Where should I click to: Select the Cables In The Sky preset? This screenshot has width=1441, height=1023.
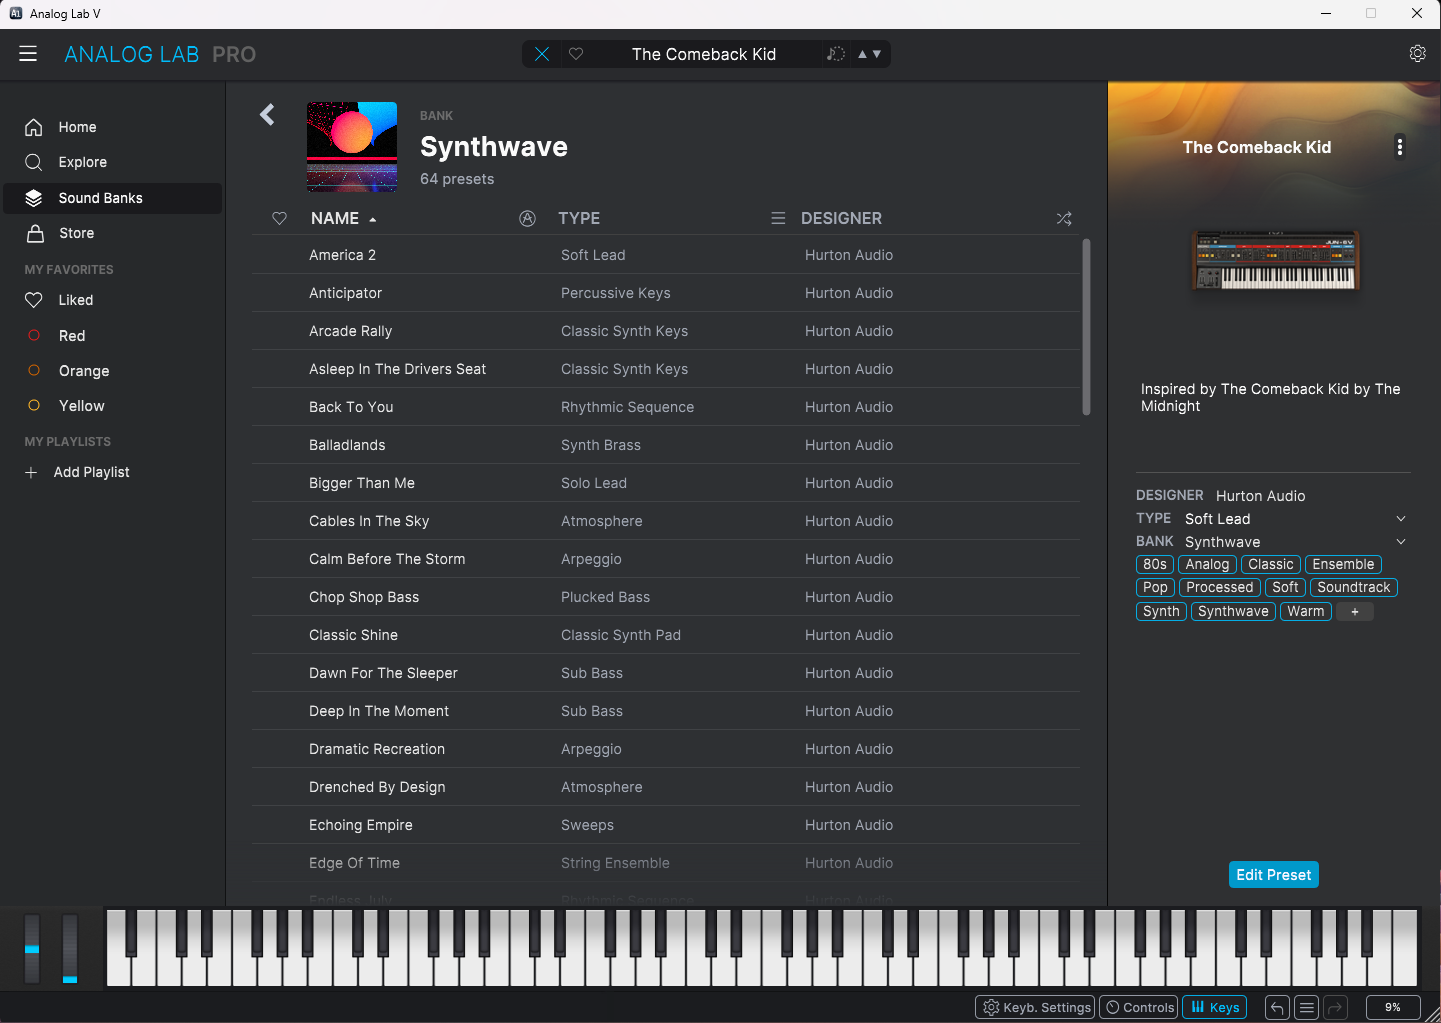click(666, 521)
